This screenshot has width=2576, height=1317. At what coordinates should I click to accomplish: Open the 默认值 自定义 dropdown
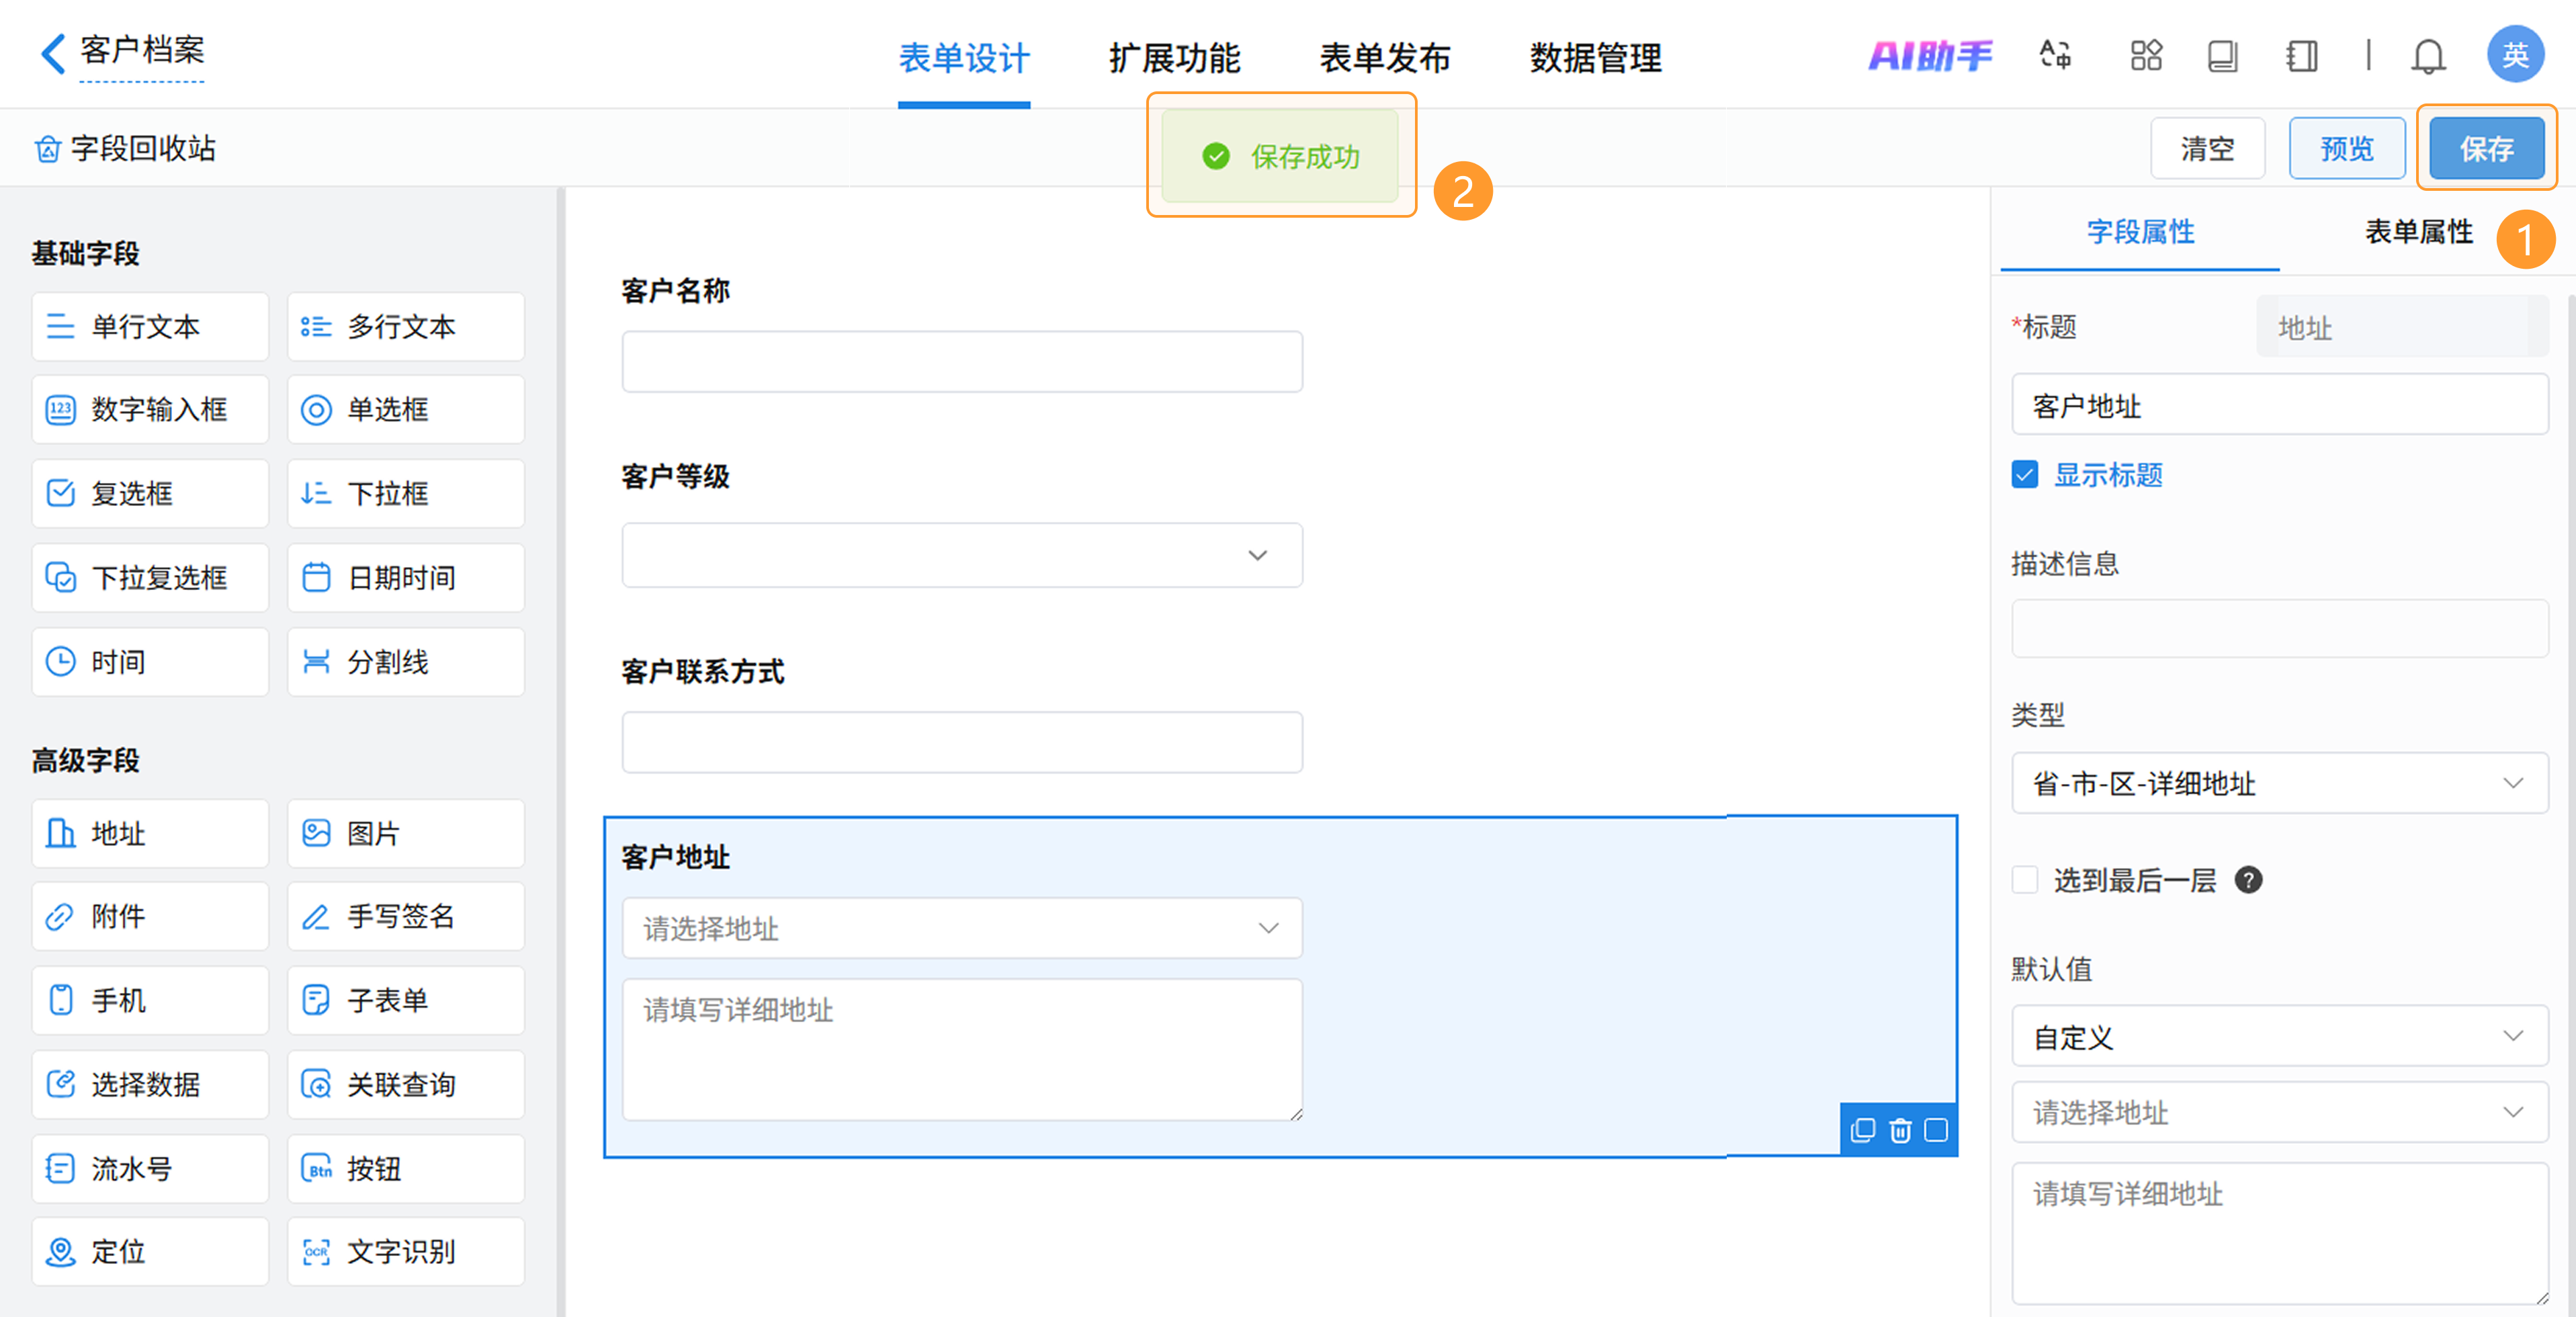click(x=2279, y=1036)
